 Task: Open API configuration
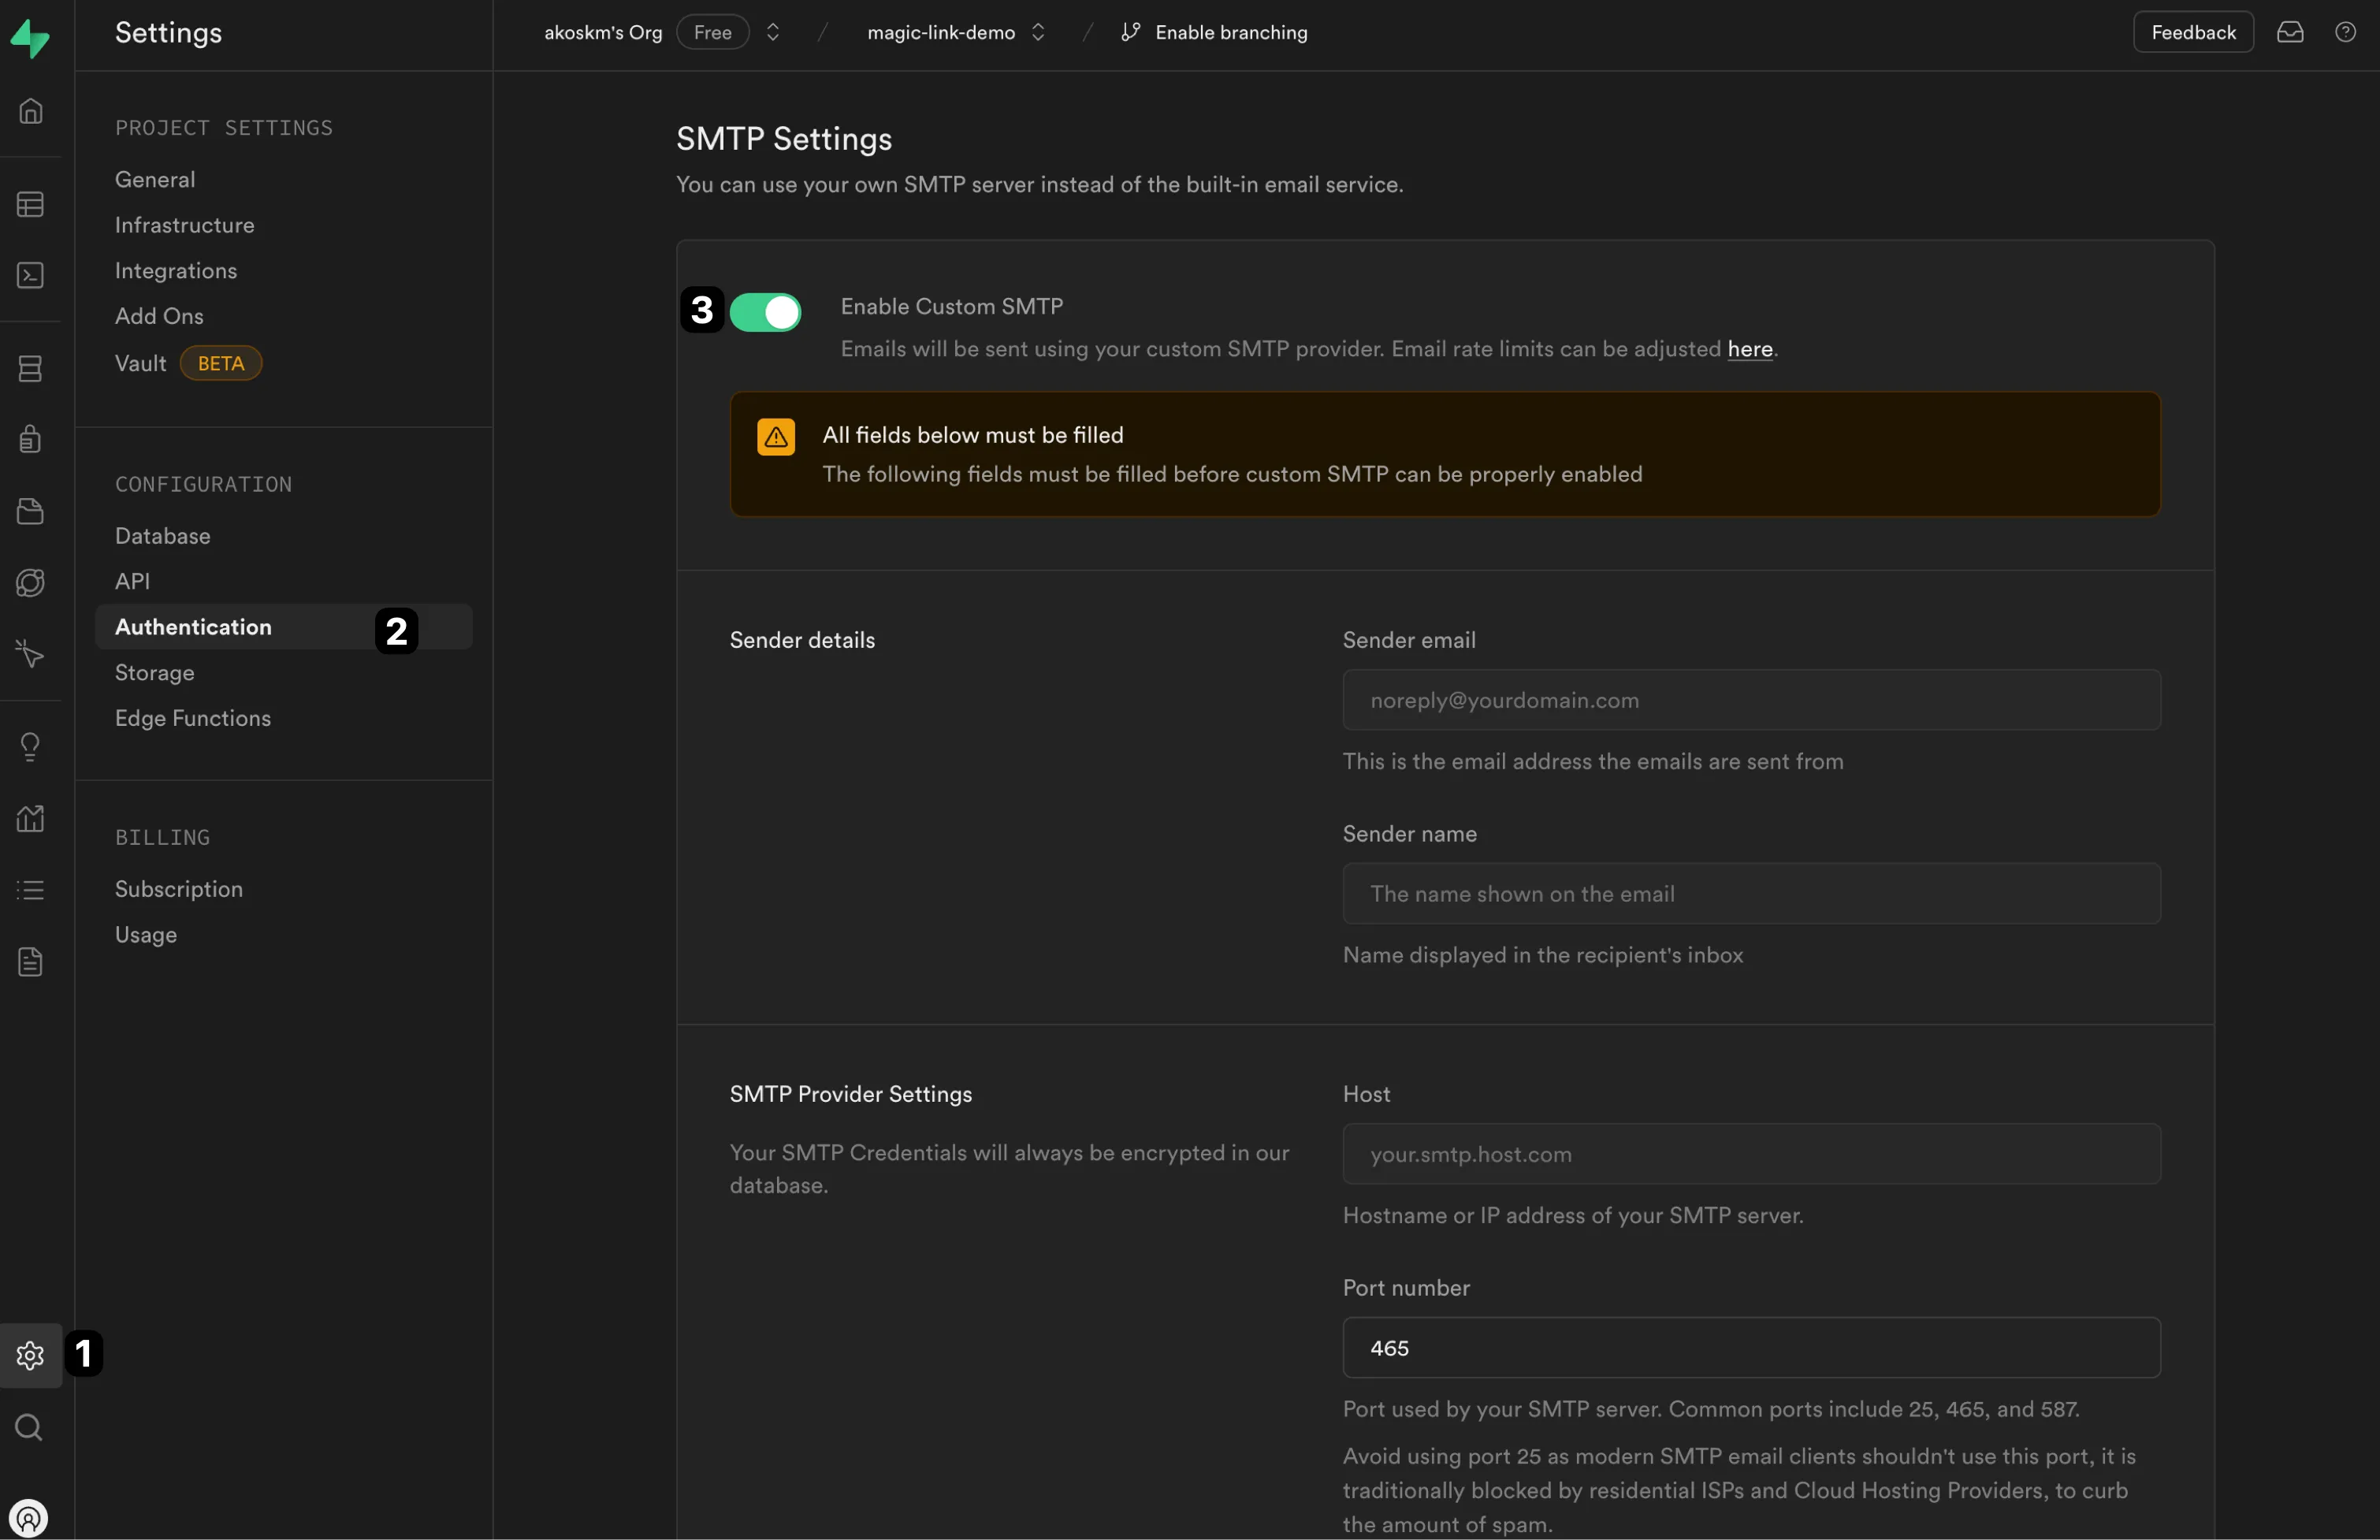[x=132, y=581]
